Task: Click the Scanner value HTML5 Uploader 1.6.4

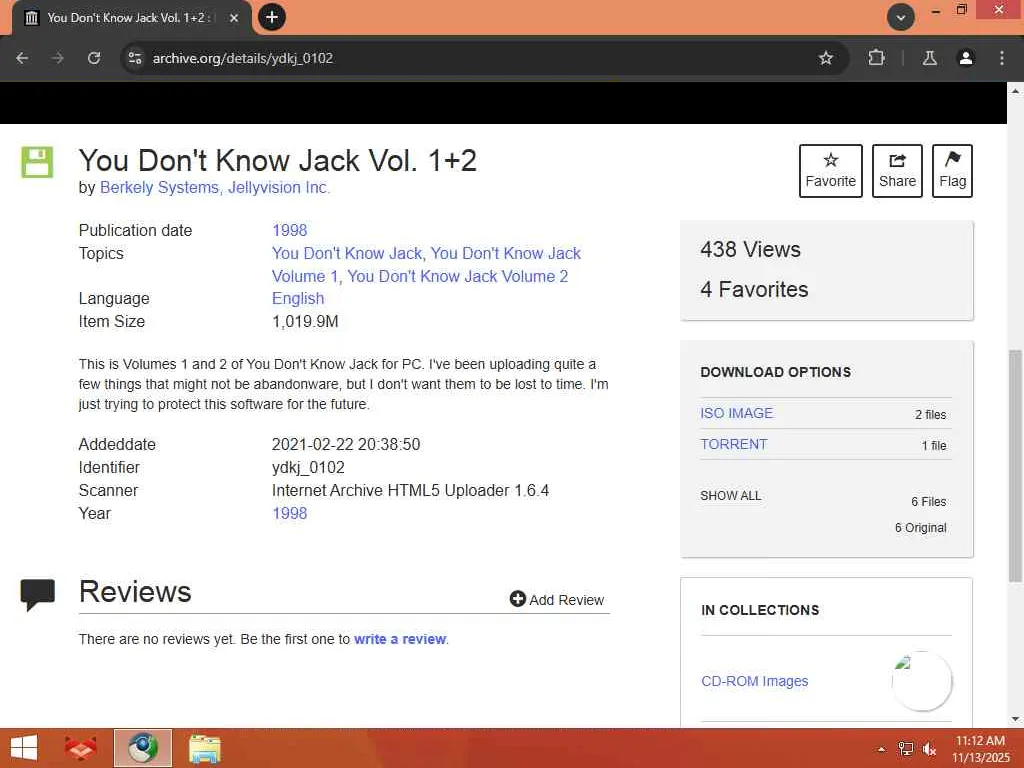Action: pos(410,490)
